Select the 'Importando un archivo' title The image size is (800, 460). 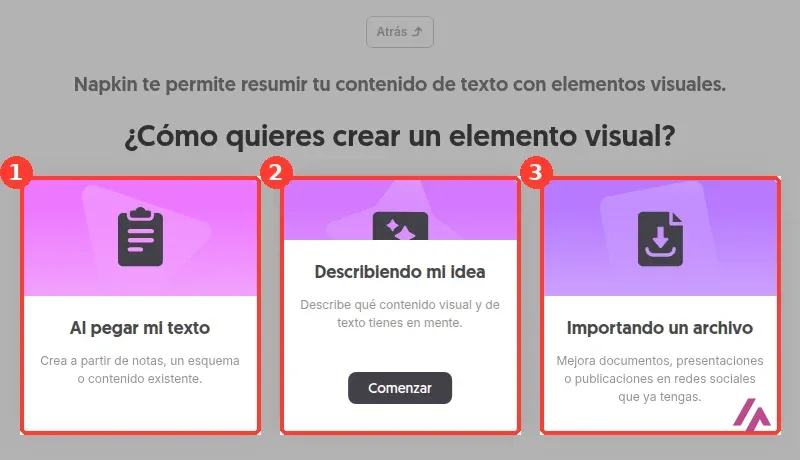(660, 328)
